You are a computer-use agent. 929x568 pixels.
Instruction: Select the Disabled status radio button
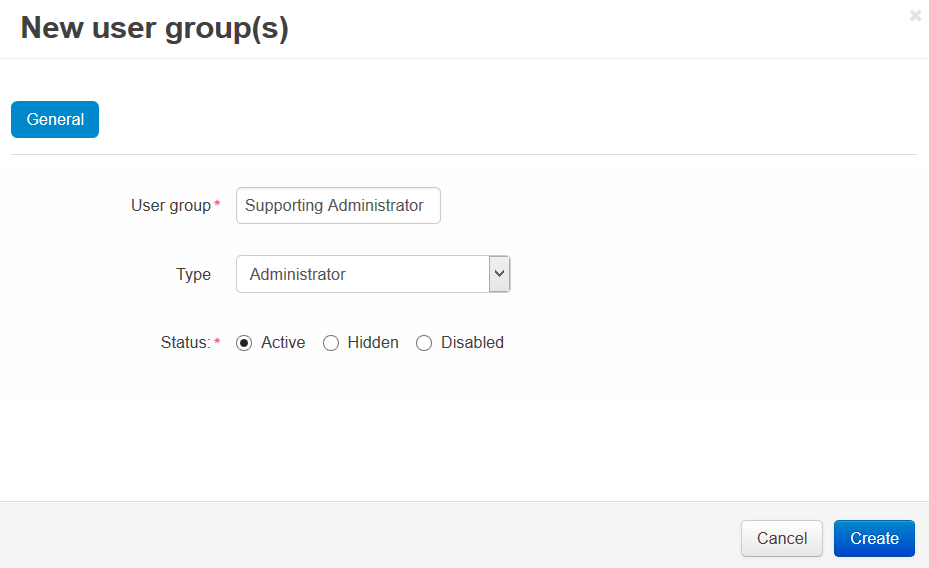(424, 343)
